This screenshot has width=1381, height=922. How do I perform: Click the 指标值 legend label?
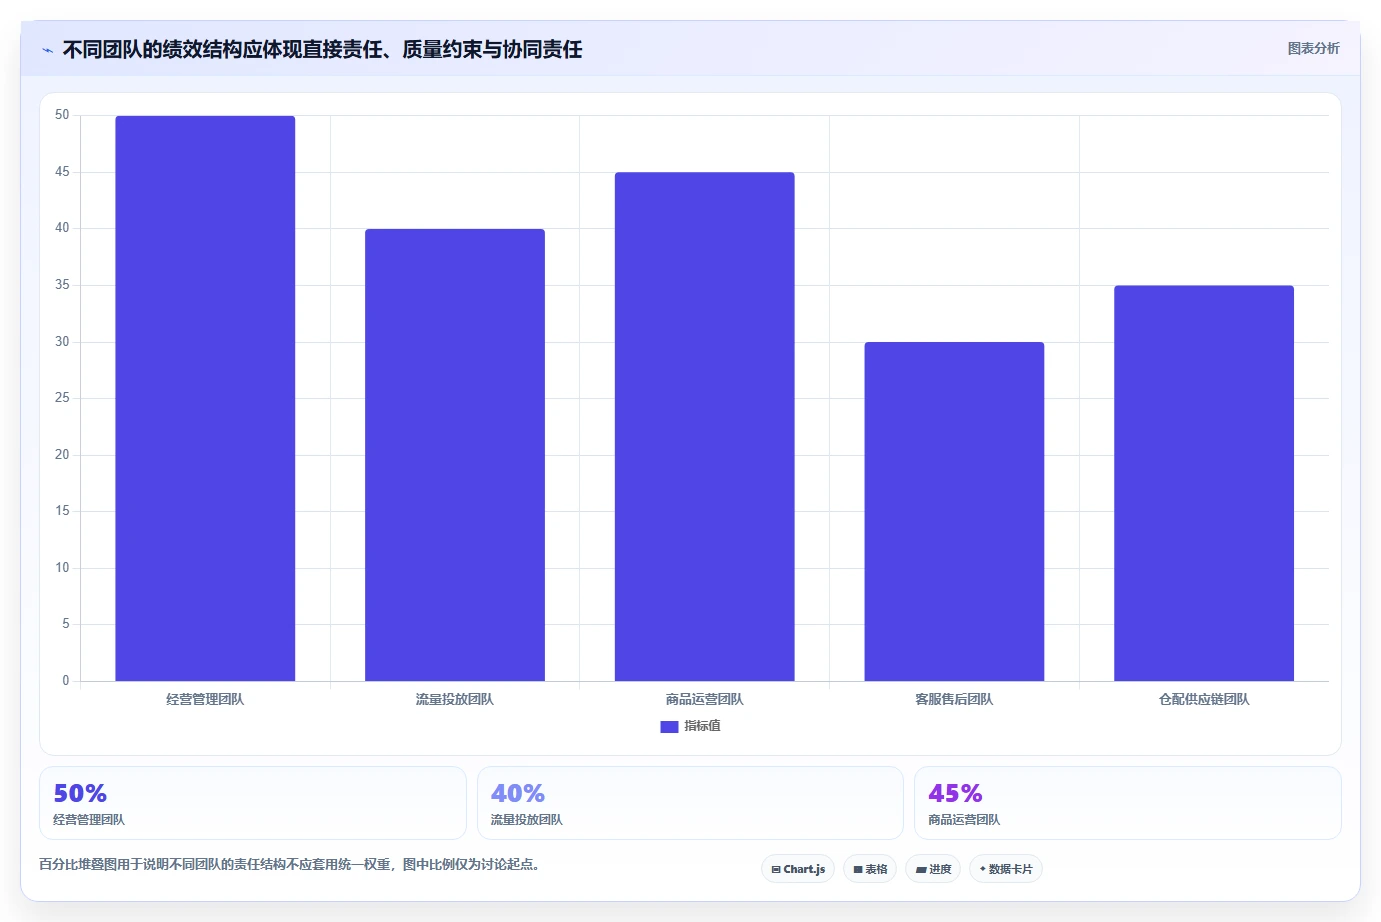[x=702, y=726]
